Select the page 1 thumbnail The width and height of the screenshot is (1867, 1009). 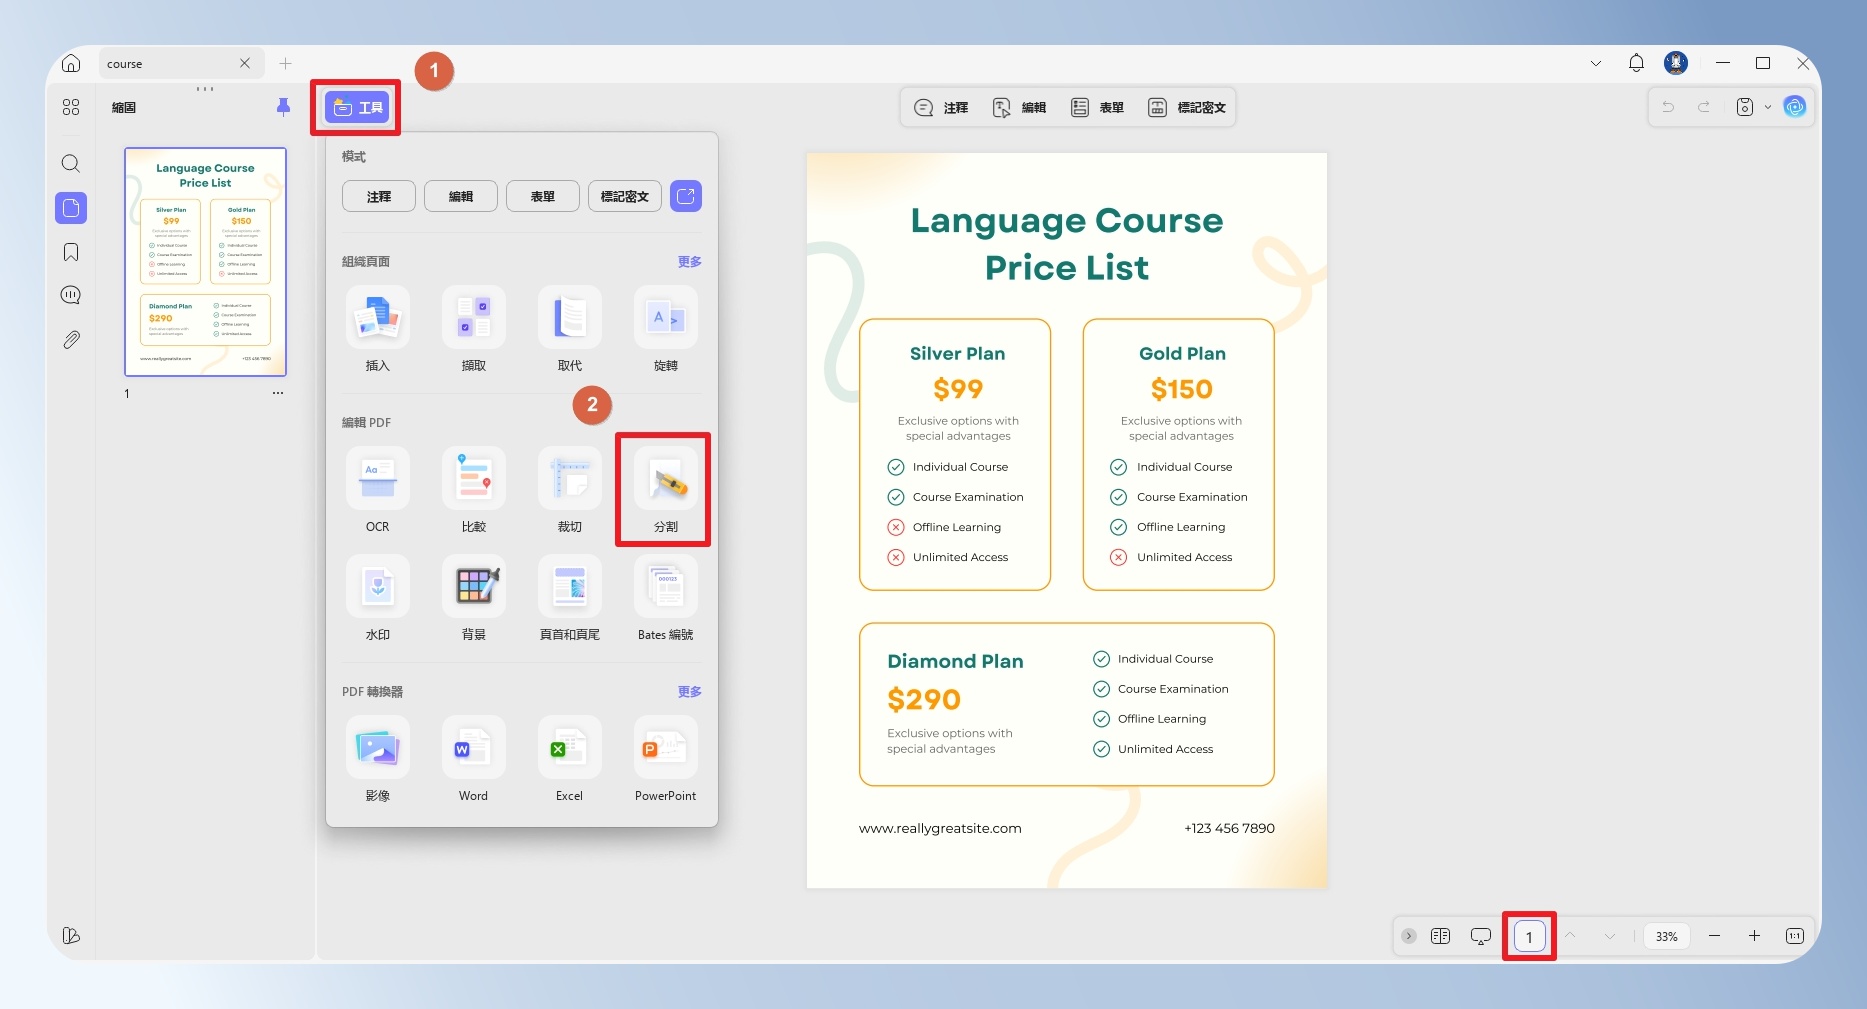point(205,262)
